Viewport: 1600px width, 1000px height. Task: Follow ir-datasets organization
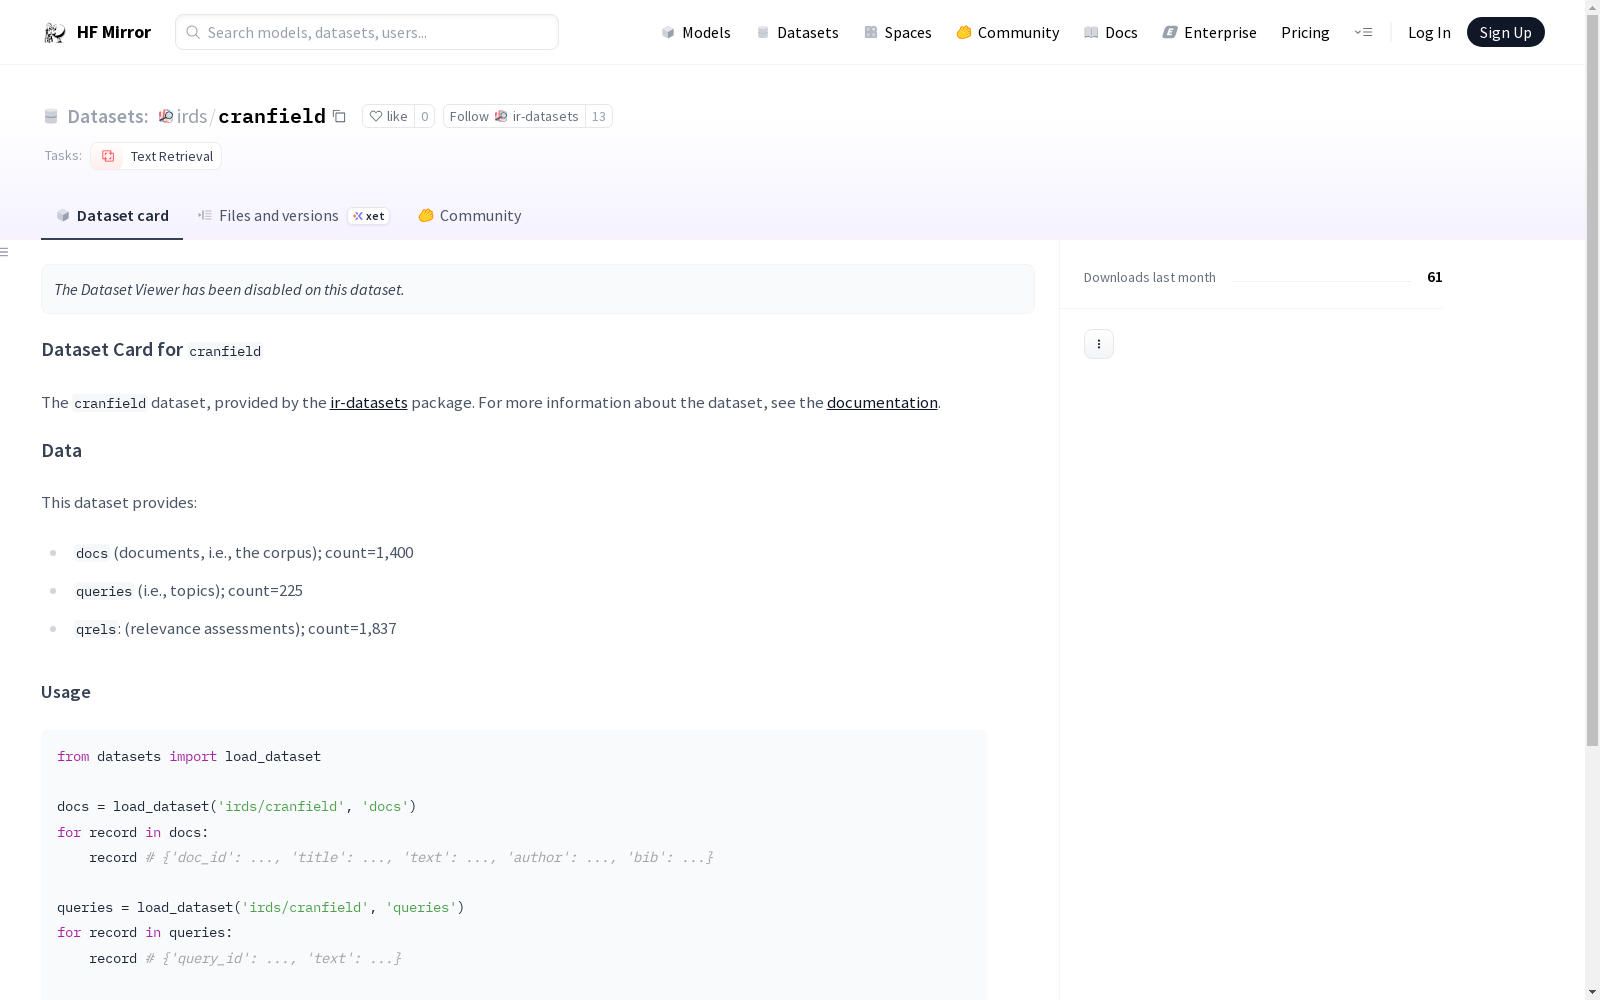514,116
